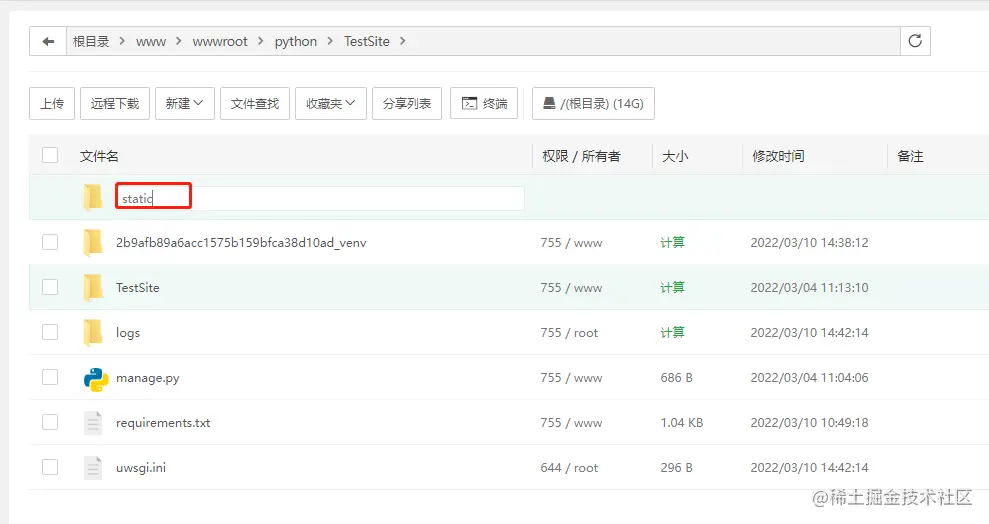Calculate size of TestSite folder via 计算
The image size is (989, 524).
672,287
